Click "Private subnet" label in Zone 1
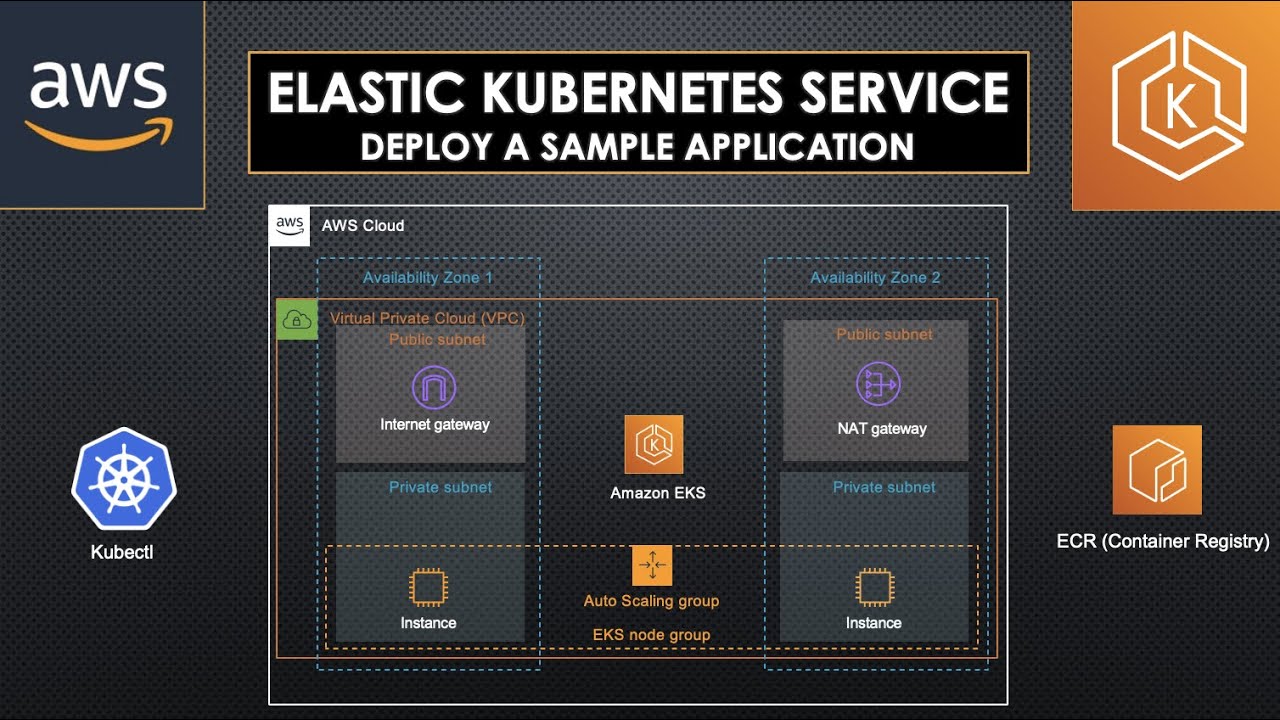This screenshot has height=720, width=1280. (441, 488)
